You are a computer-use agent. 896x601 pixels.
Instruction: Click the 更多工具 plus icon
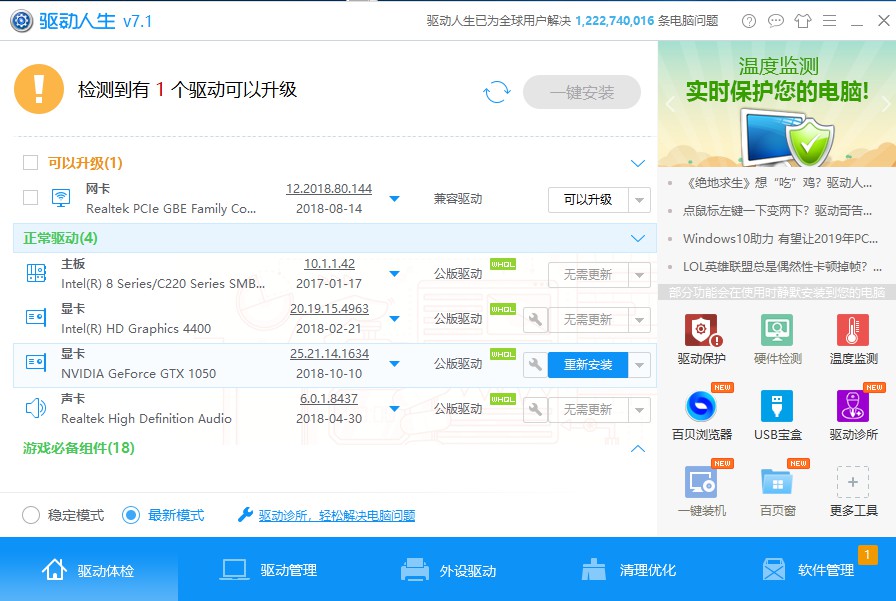click(853, 482)
